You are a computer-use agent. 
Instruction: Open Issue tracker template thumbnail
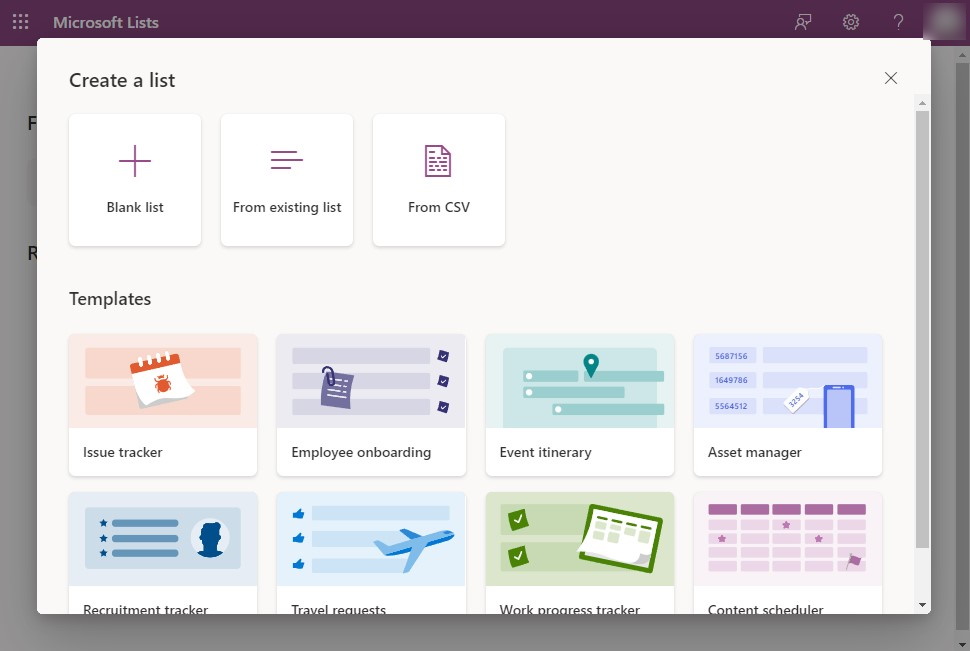tap(163, 381)
